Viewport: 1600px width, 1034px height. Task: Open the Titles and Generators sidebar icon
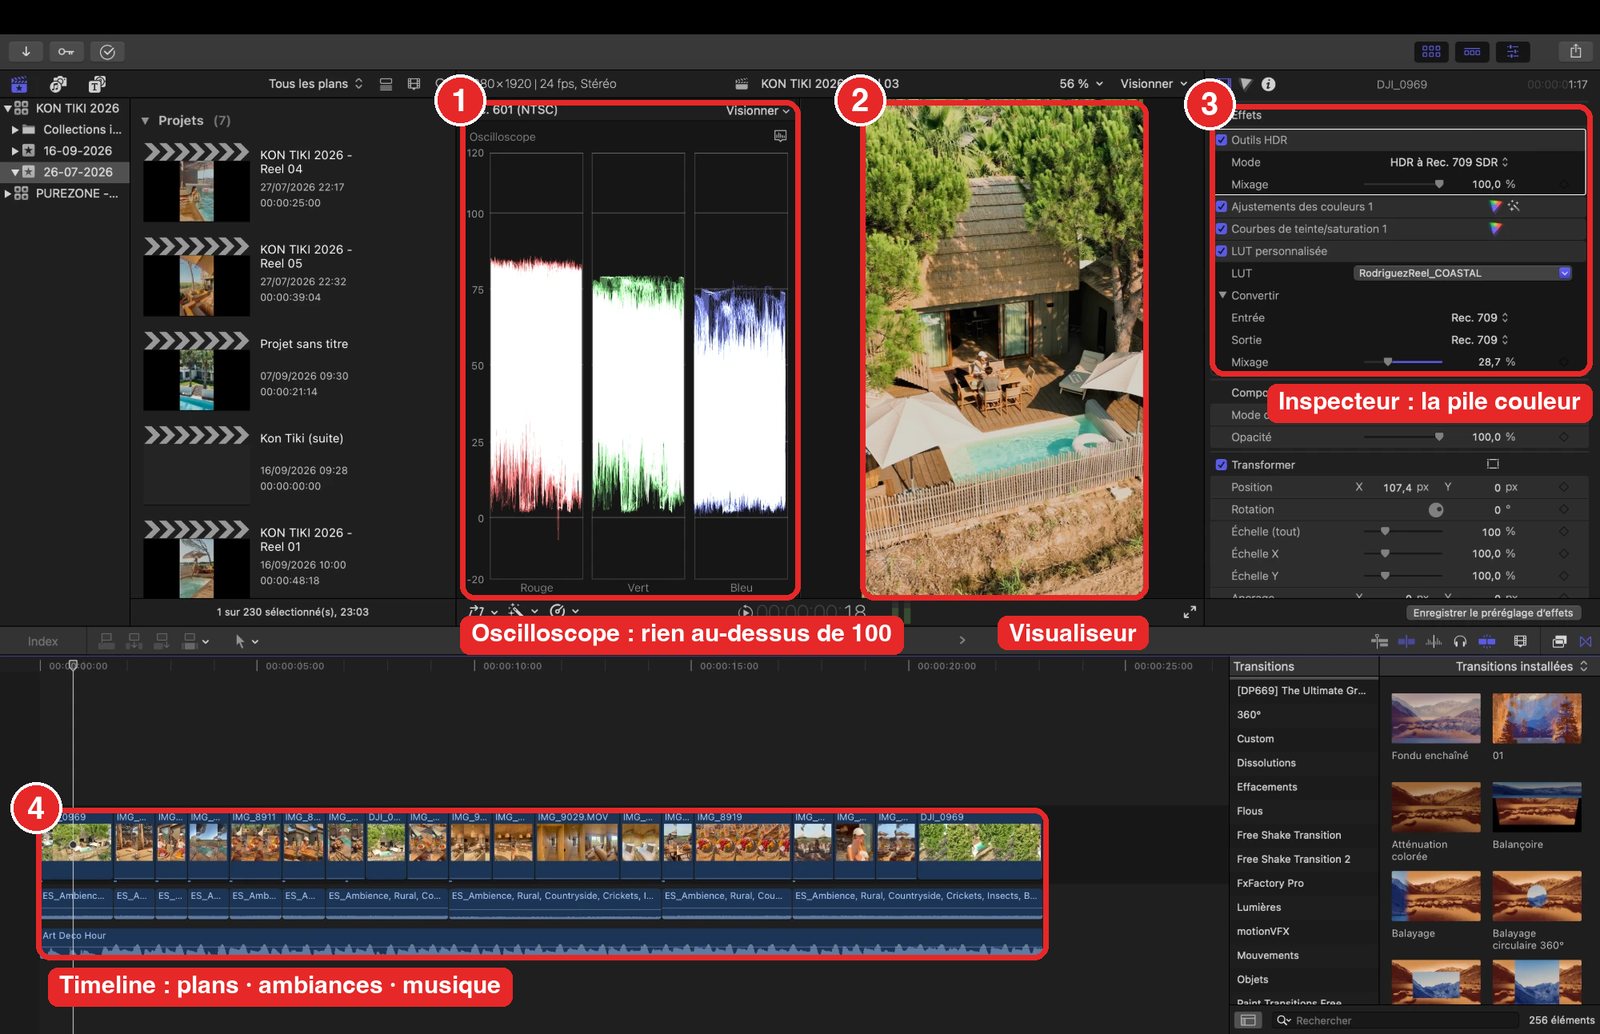97,84
